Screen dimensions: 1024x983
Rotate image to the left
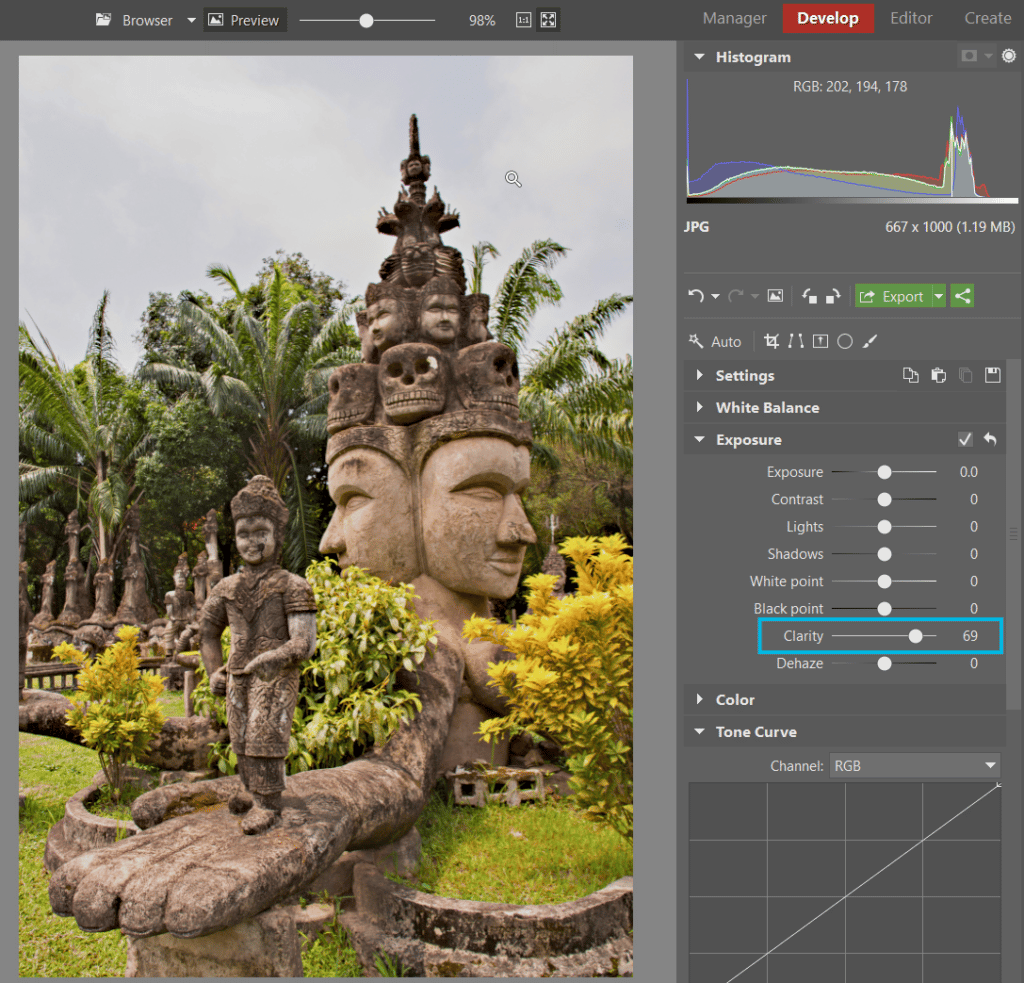coord(810,296)
